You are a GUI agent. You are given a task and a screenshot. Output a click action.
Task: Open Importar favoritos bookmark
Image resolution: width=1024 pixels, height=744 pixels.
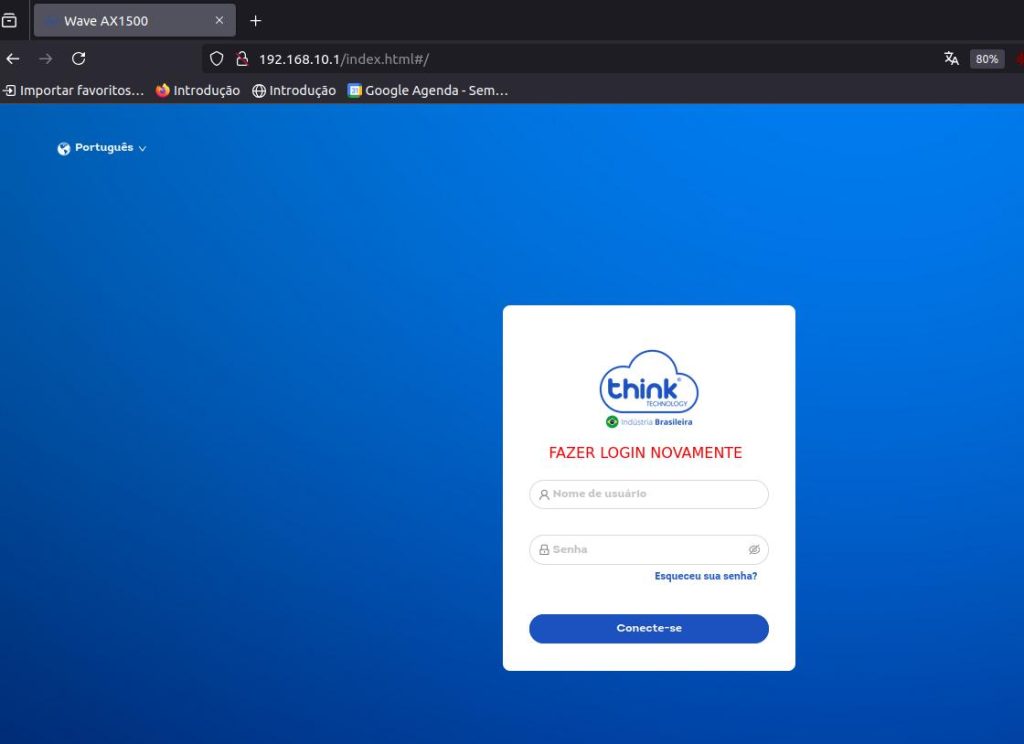click(73, 91)
